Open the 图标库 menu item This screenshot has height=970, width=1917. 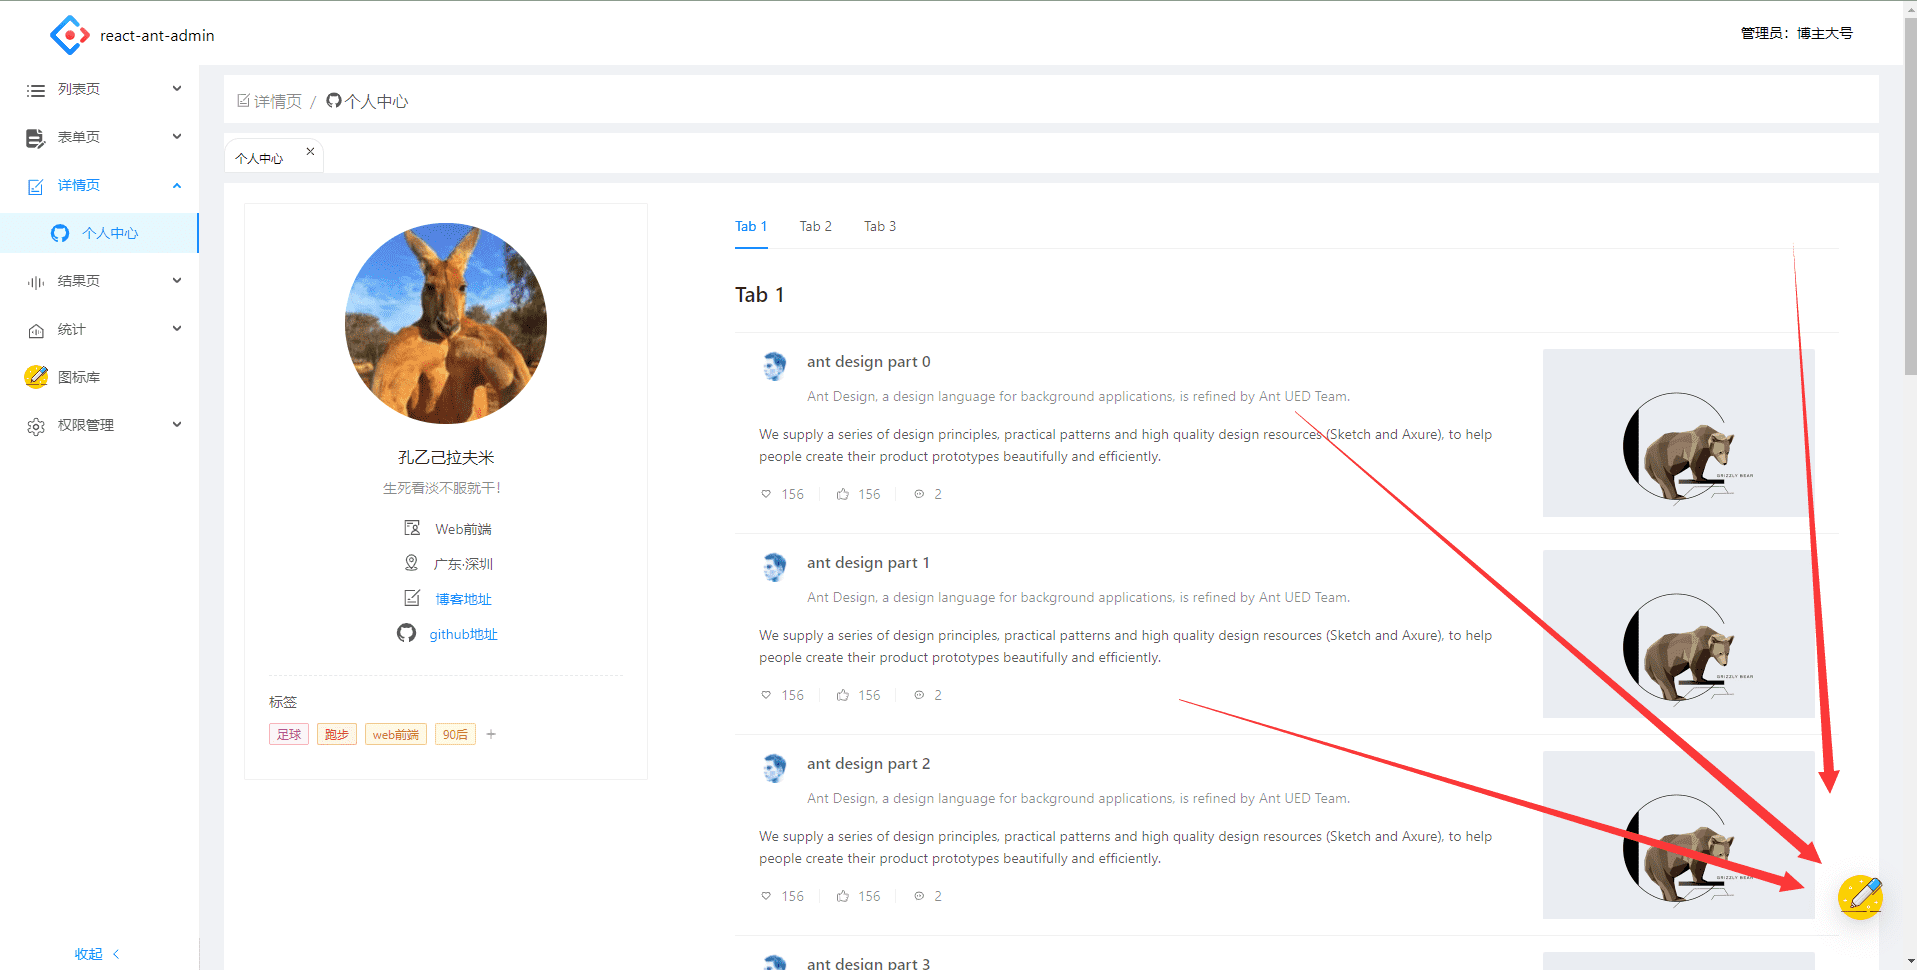click(x=99, y=377)
